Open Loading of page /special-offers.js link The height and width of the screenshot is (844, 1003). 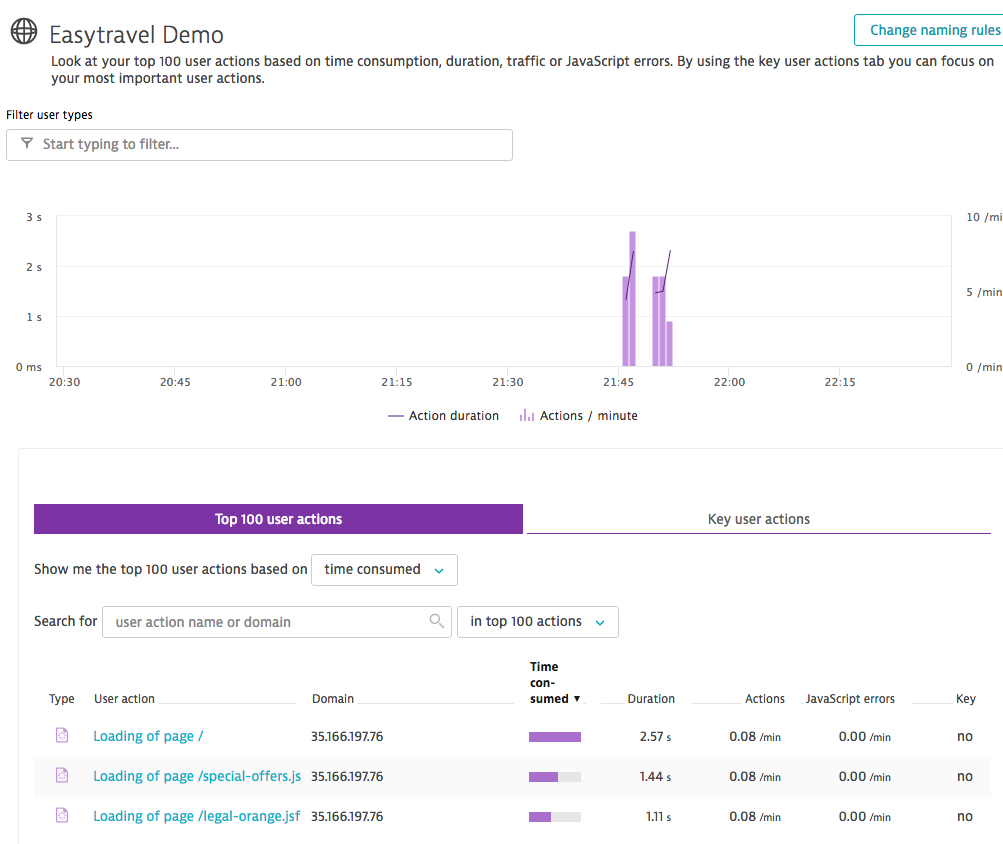tap(197, 776)
